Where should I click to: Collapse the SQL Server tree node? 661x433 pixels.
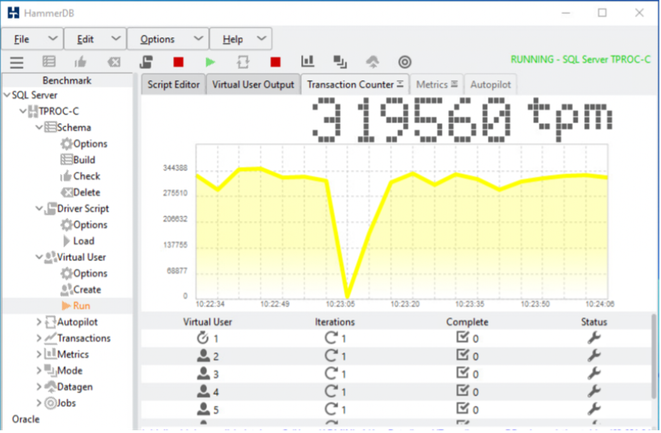tap(7, 95)
